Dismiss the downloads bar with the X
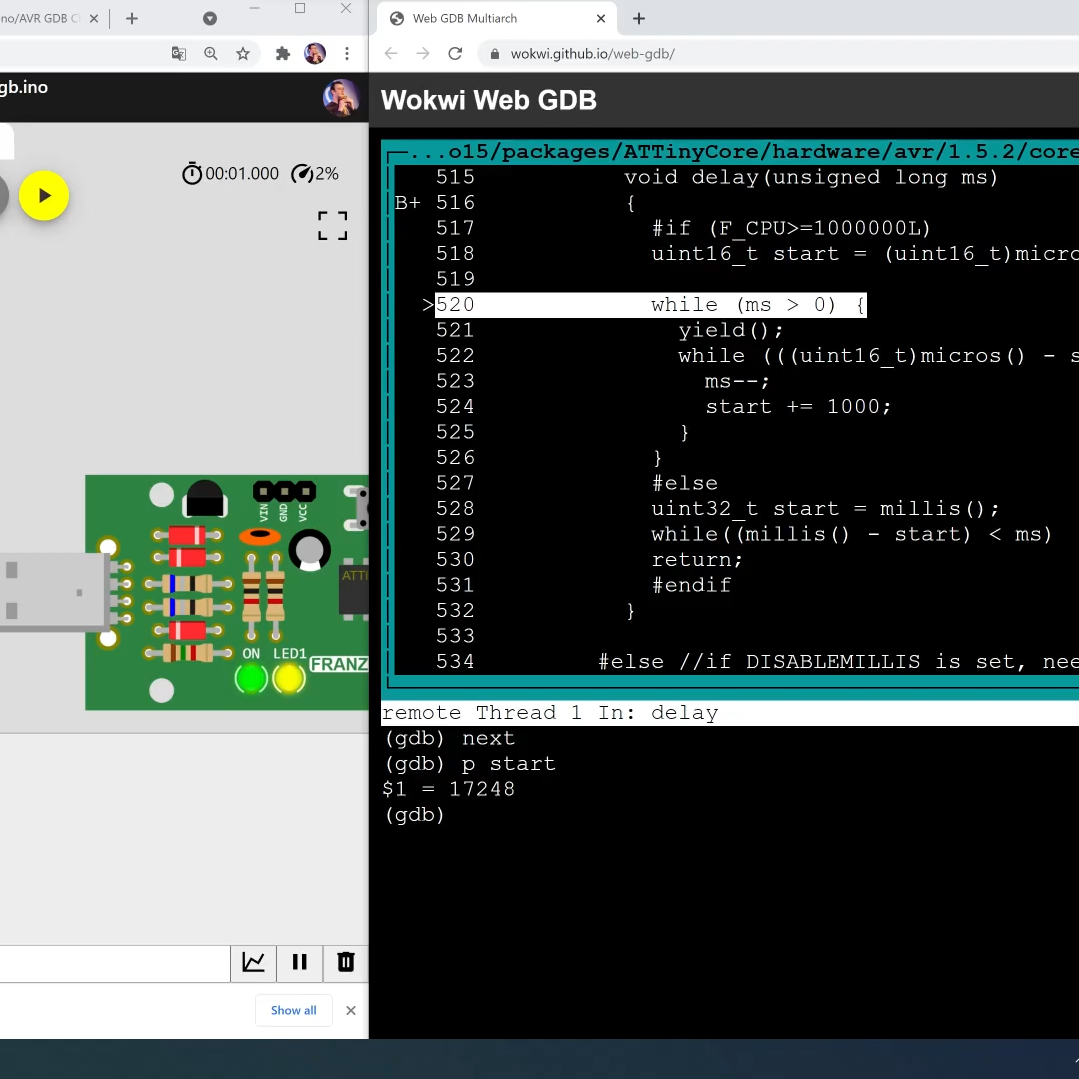This screenshot has width=1079, height=1079. click(351, 1010)
